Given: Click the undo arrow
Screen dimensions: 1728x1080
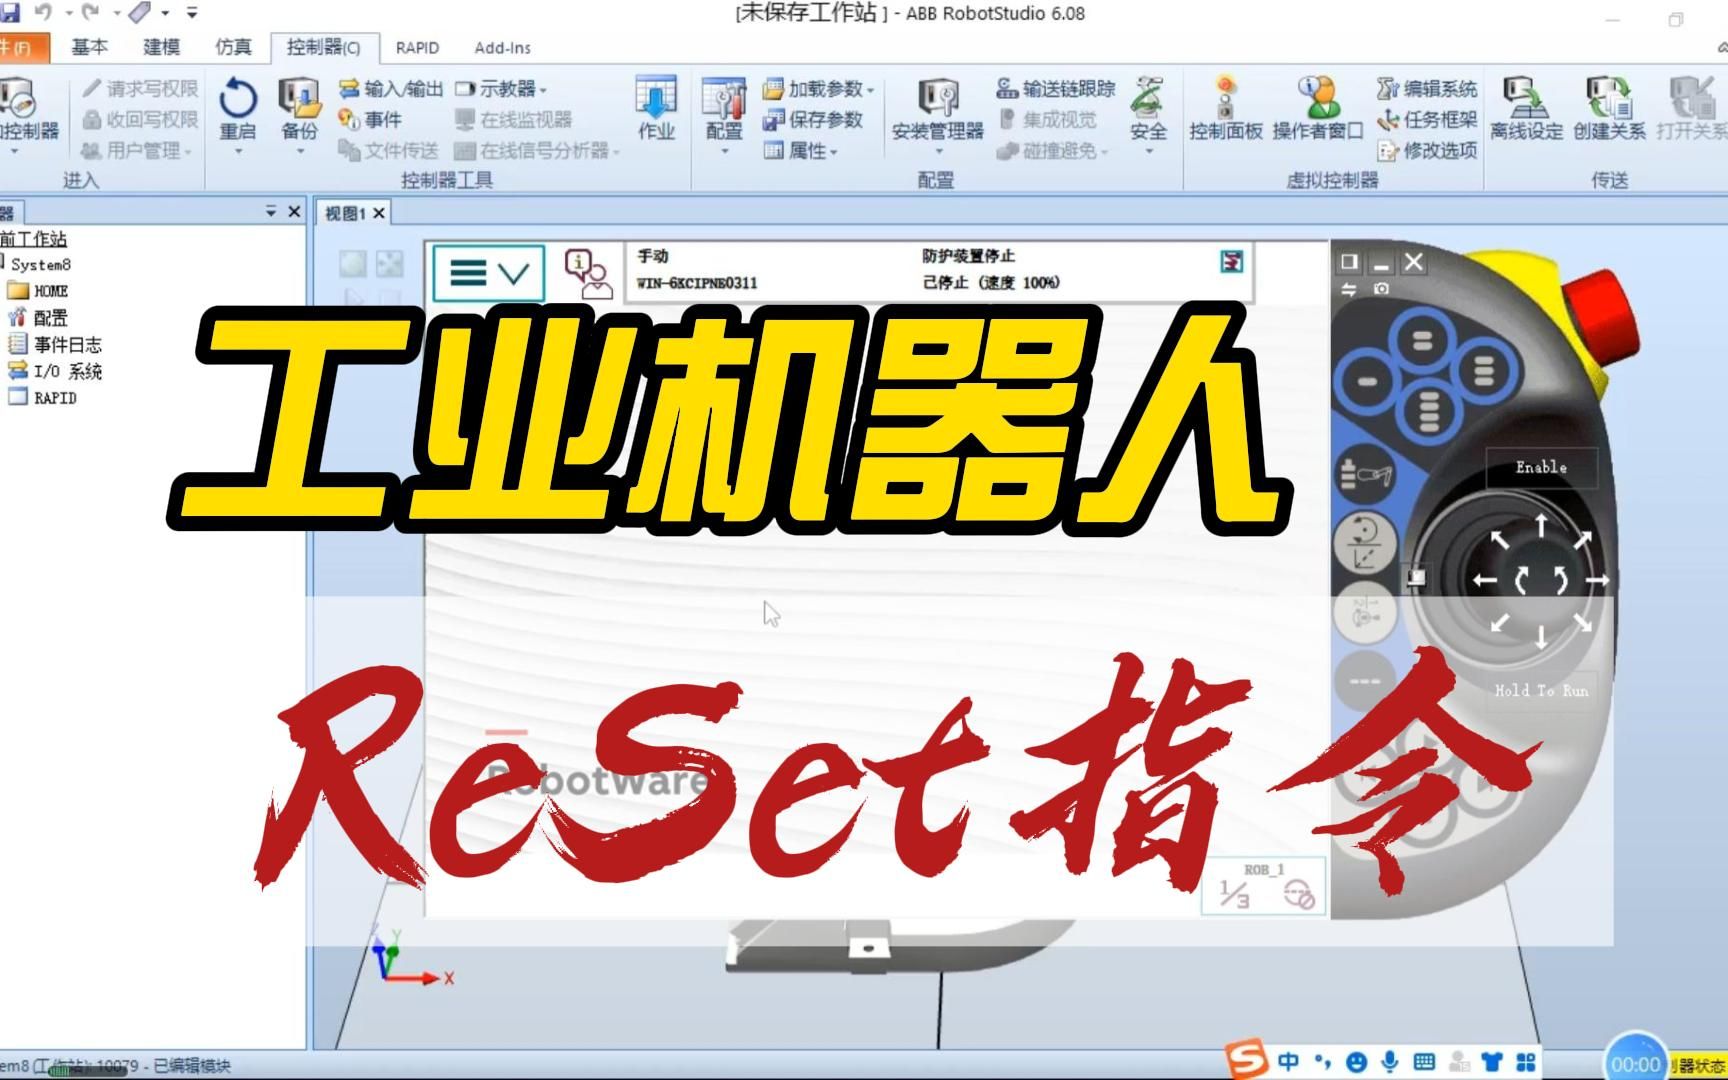Looking at the screenshot, I should click(x=42, y=13).
